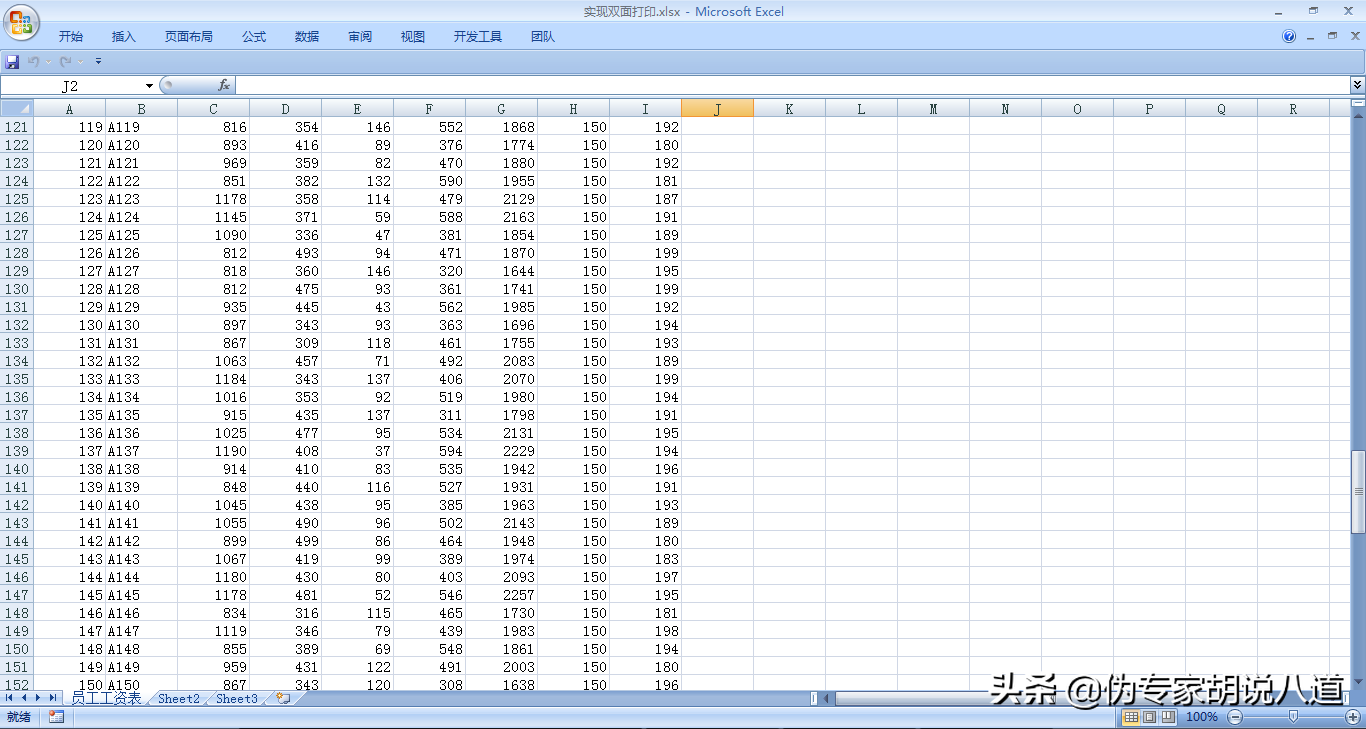Select column G header

(501, 109)
